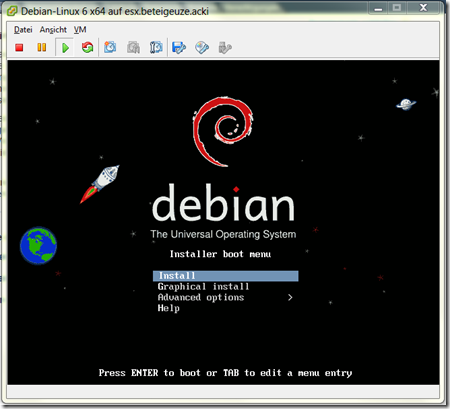Take a snapshot with the camera-clock icon
450x409 pixels.
(x=110, y=47)
